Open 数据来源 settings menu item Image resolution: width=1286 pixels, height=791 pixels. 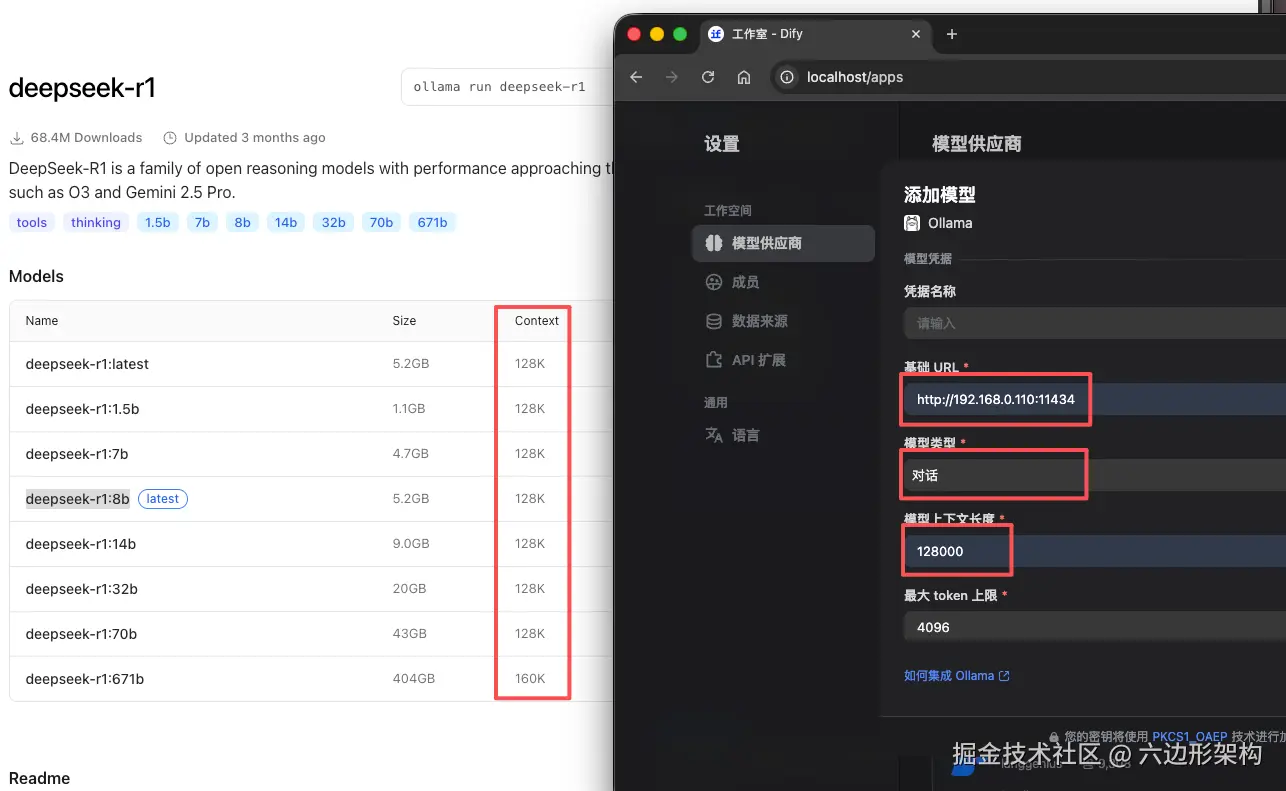click(783, 321)
